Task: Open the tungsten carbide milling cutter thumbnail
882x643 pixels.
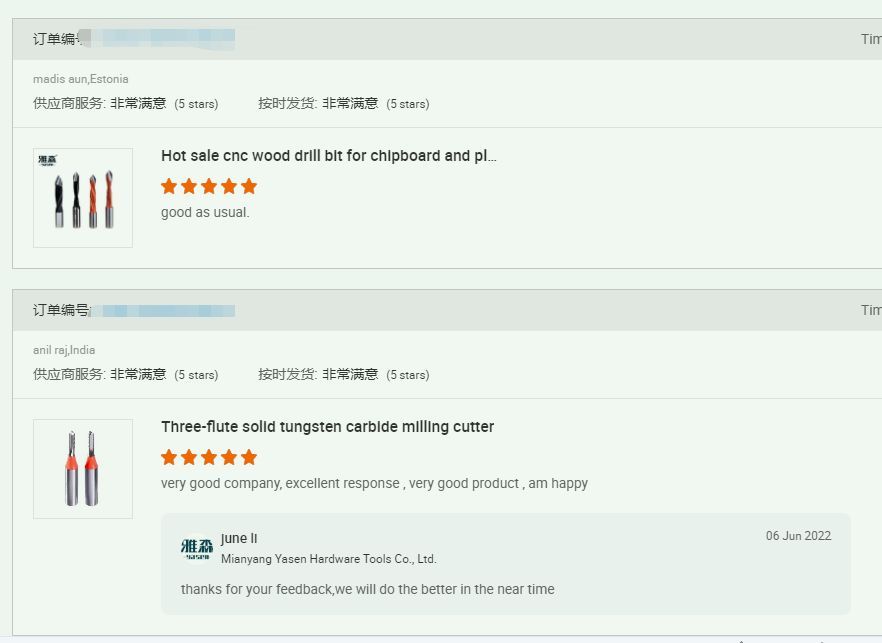Action: (83, 469)
